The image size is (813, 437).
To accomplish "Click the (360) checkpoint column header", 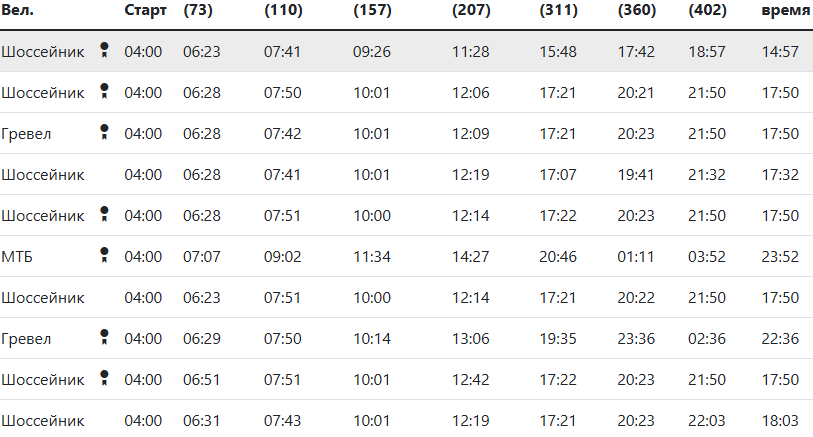I will tap(637, 10).
